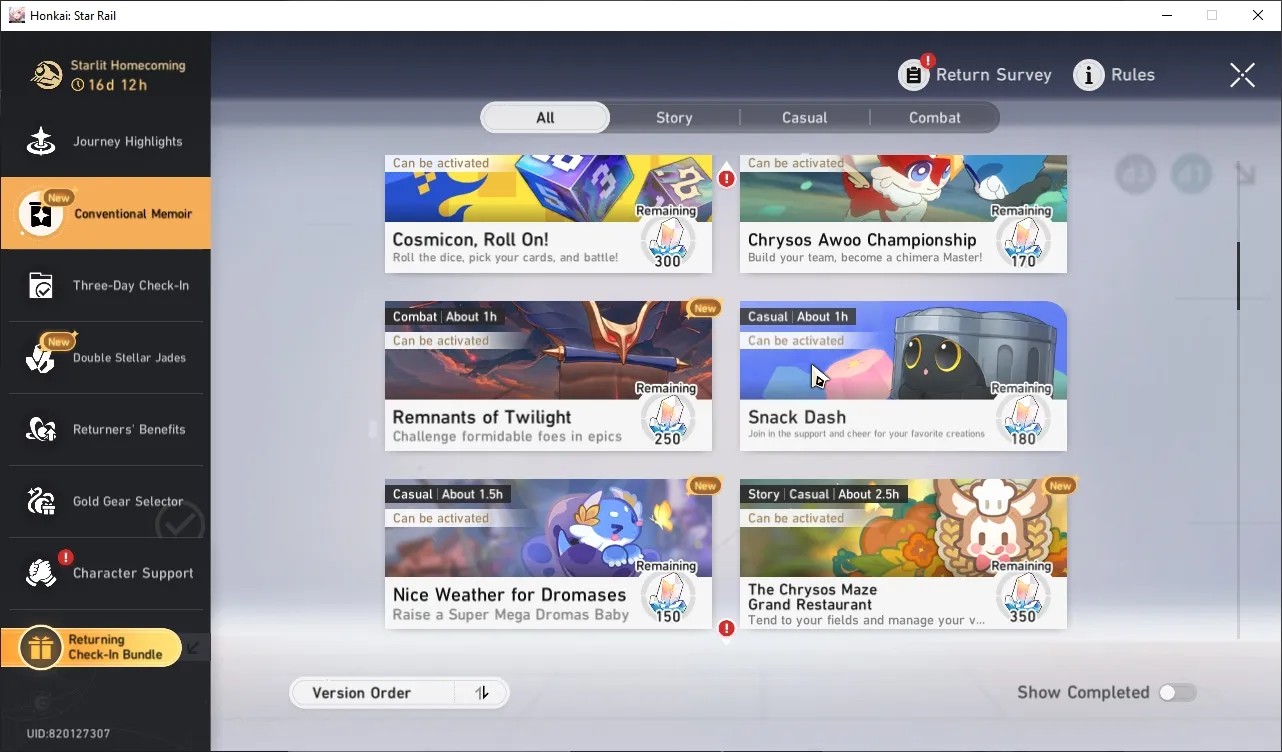Screen dimensions: 1282x752
Task: Select the Combat filter tab
Action: tap(934, 118)
